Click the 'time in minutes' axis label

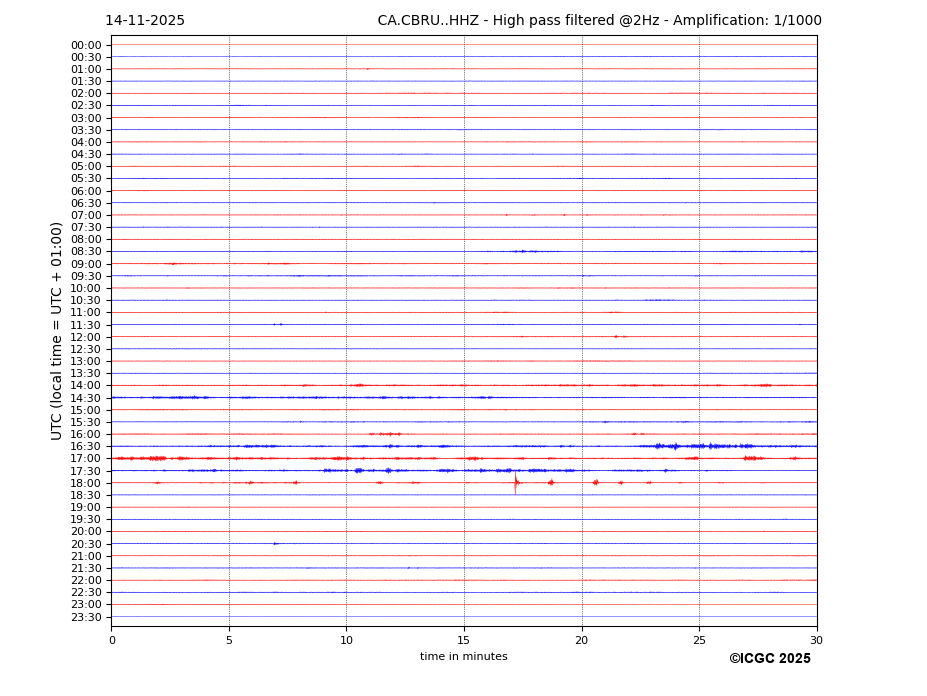pos(463,657)
